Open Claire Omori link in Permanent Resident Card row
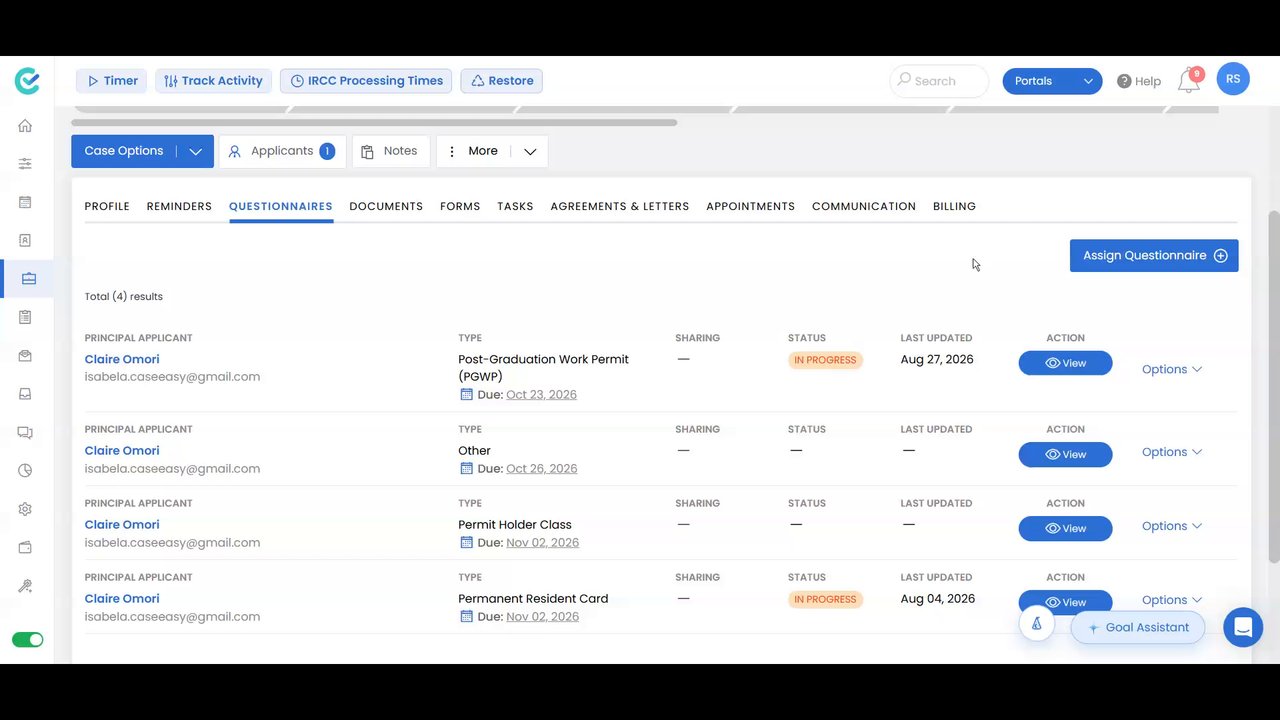The image size is (1280, 720). pos(122,599)
